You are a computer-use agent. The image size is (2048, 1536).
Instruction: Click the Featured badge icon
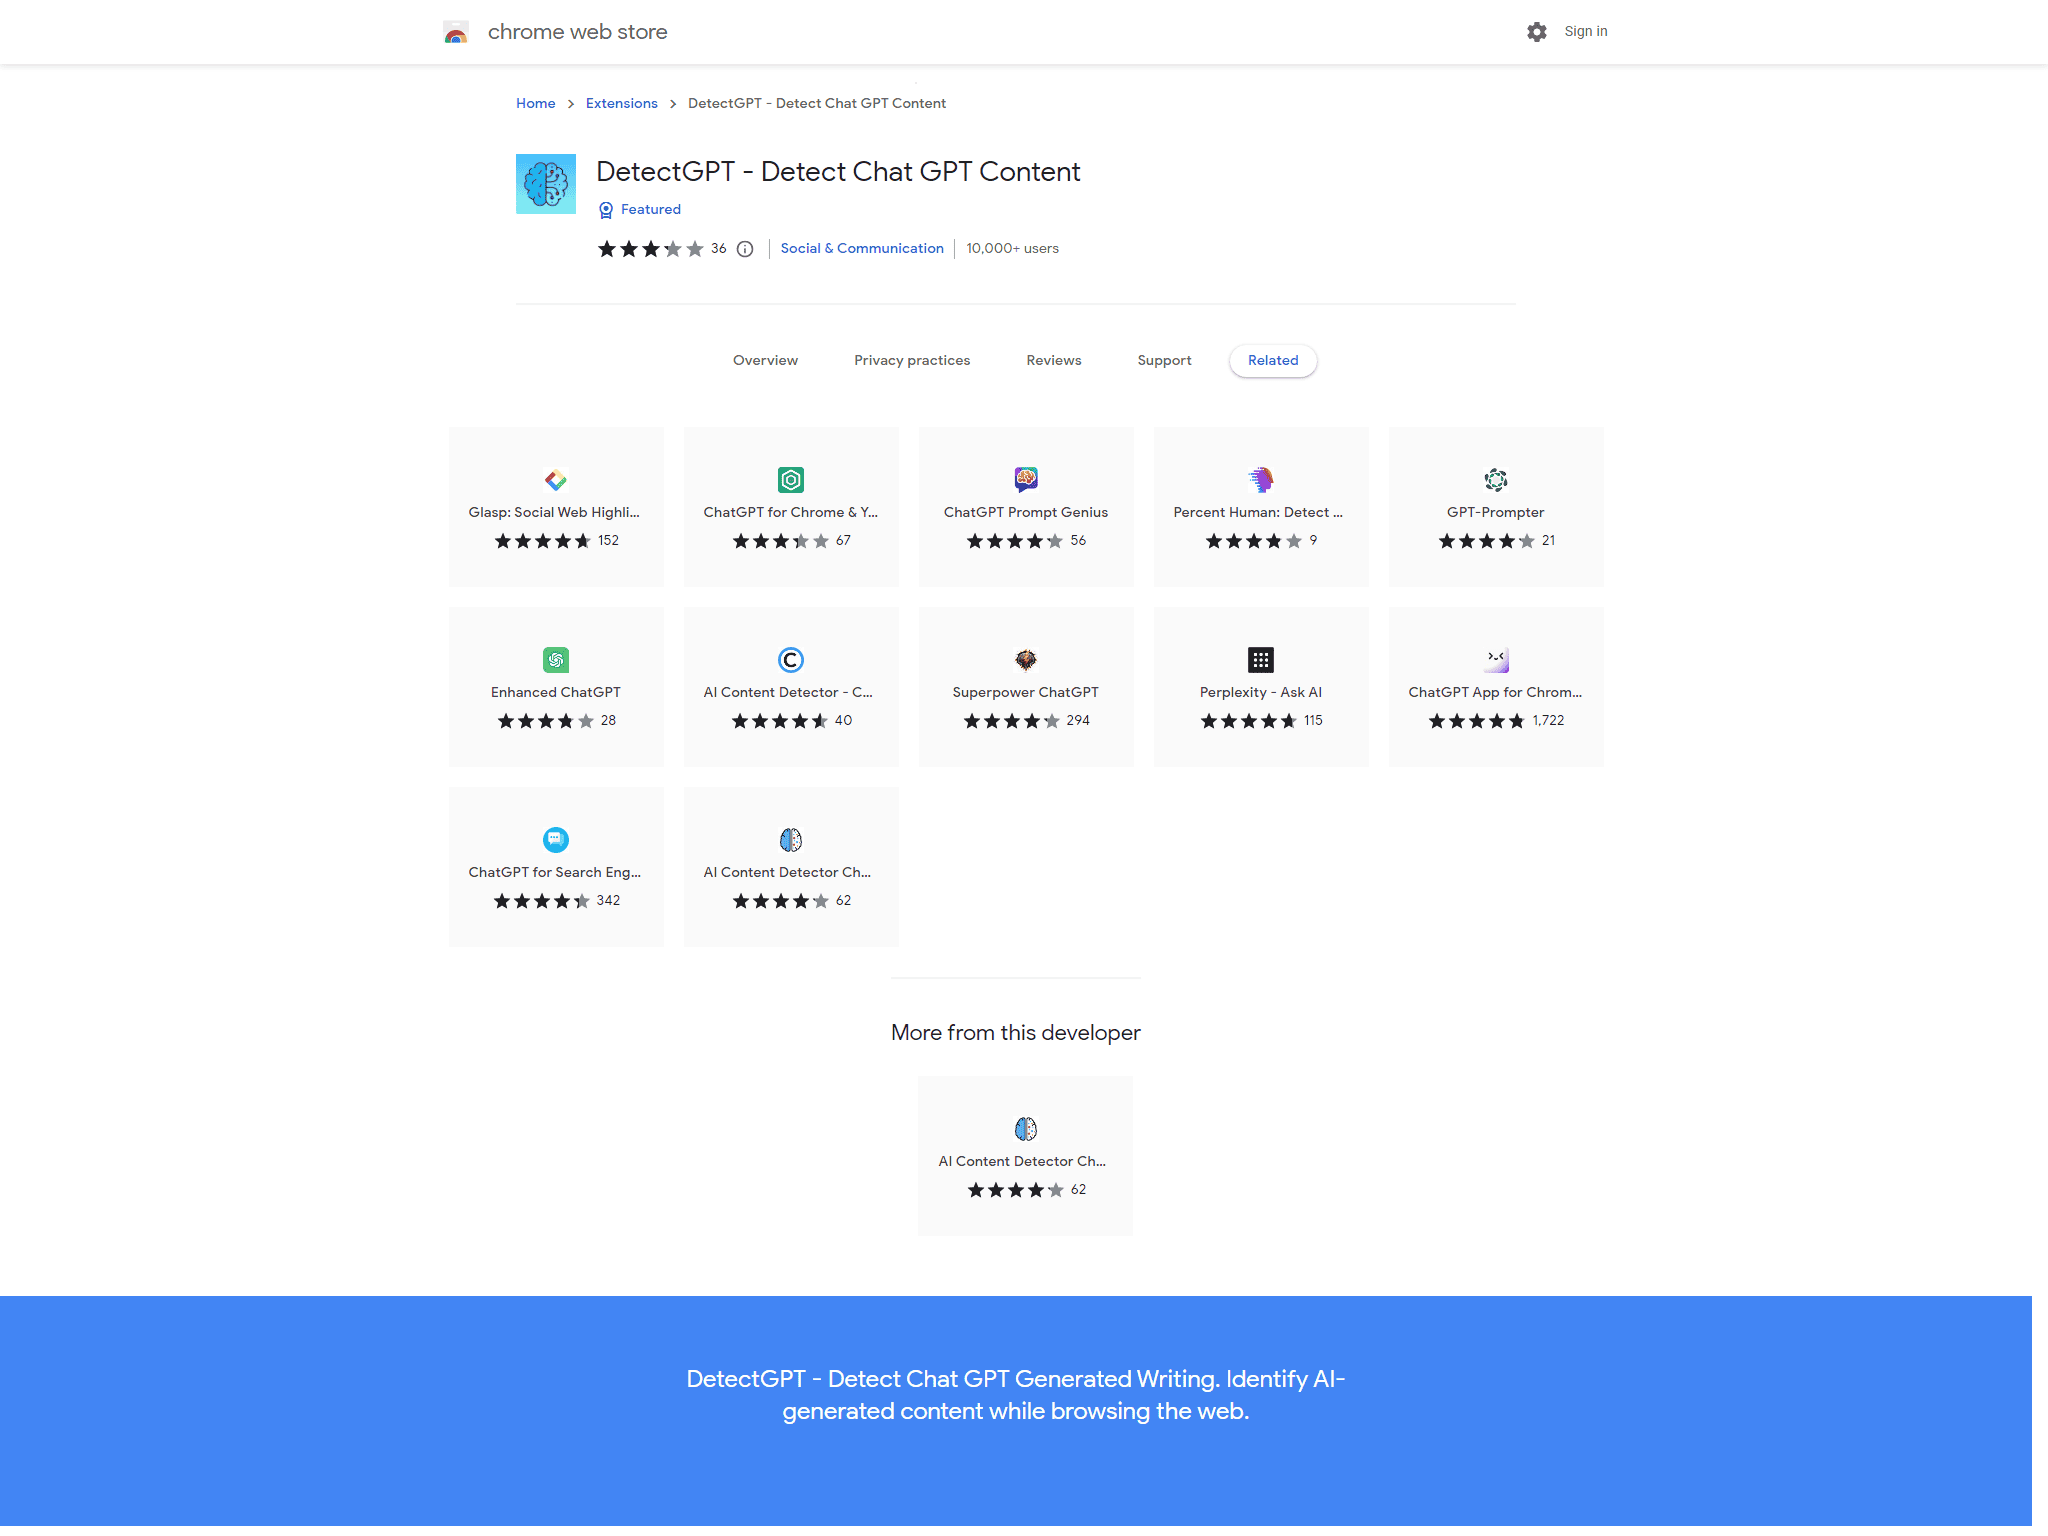(x=606, y=210)
